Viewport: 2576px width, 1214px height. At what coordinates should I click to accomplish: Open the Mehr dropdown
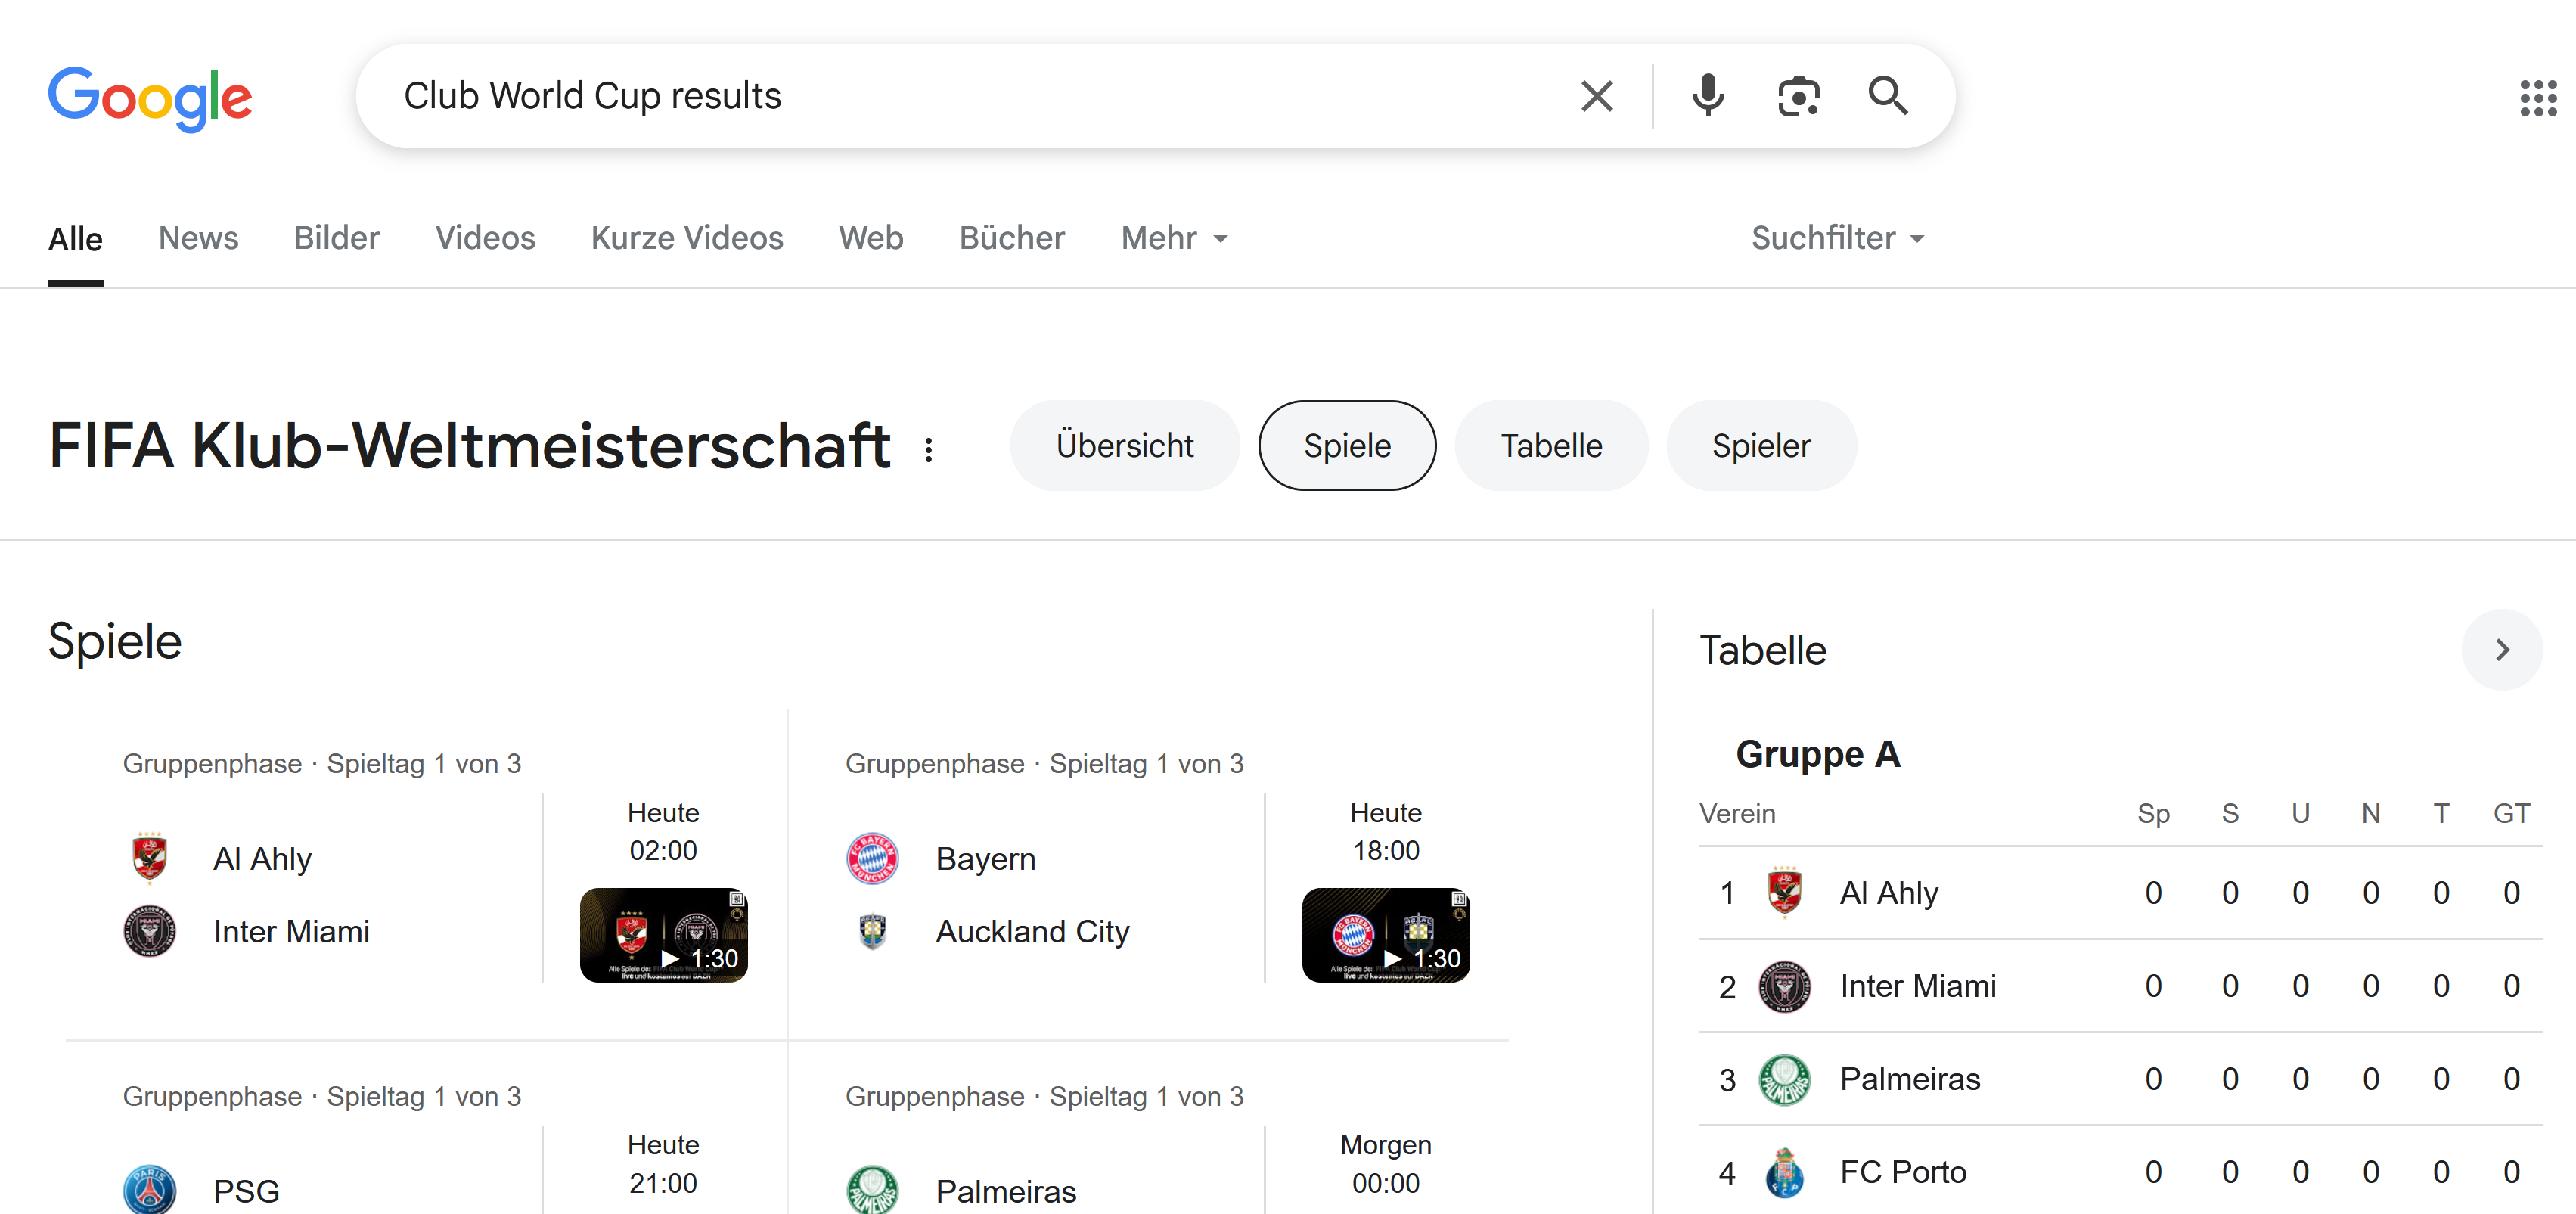pos(1174,238)
